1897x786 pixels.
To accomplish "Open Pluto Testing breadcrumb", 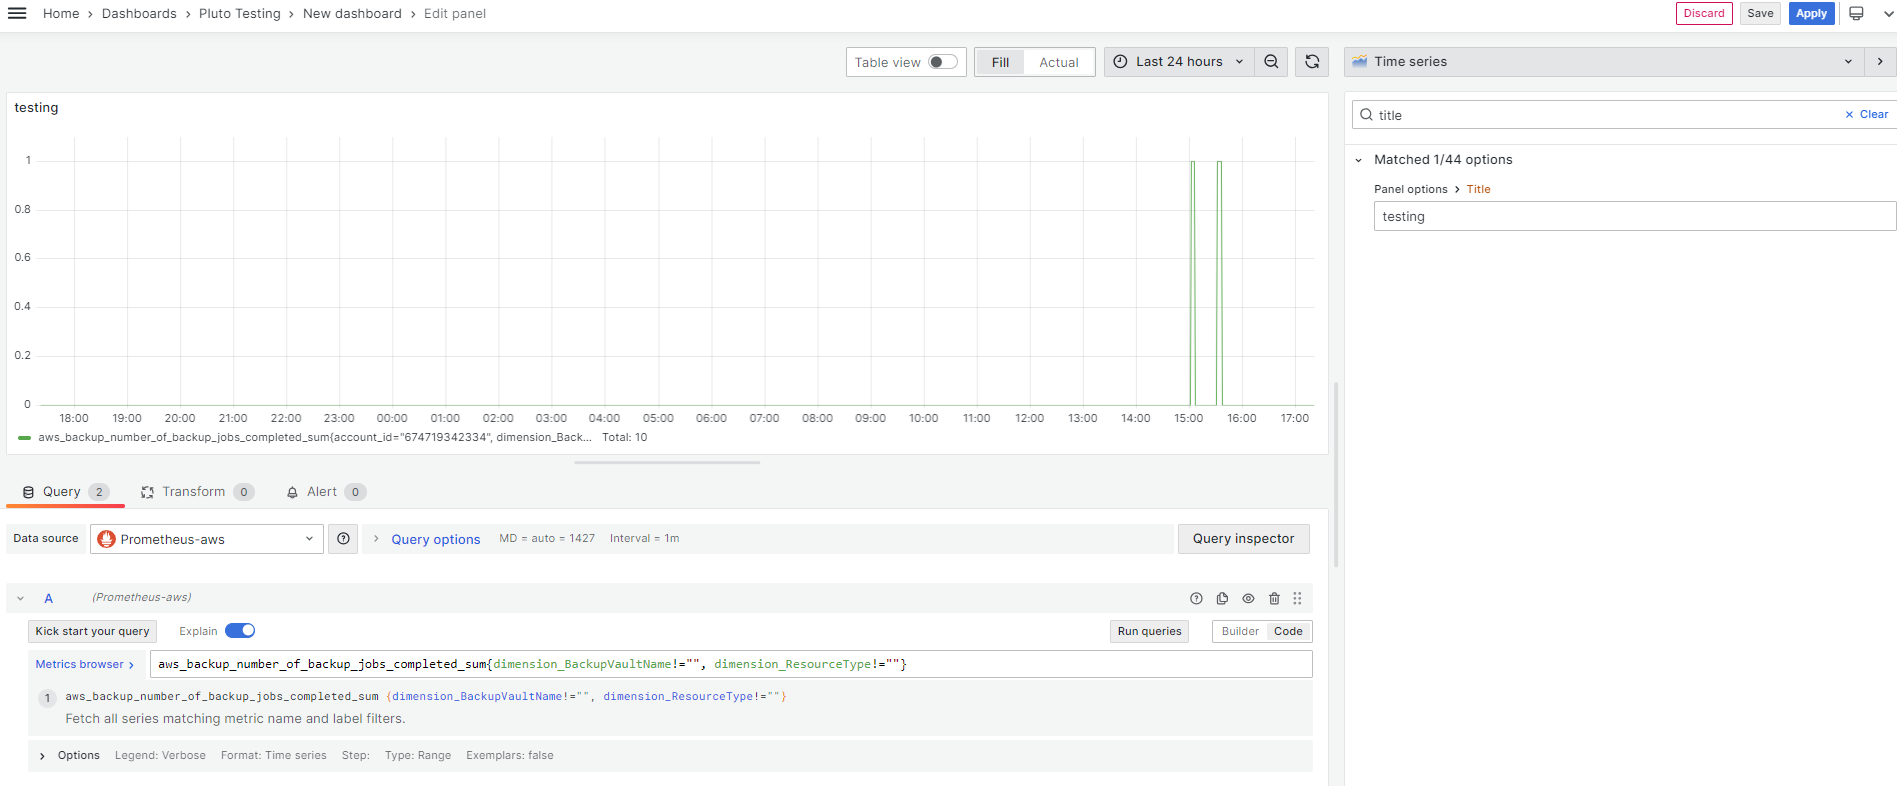I will pyautogui.click(x=240, y=14).
